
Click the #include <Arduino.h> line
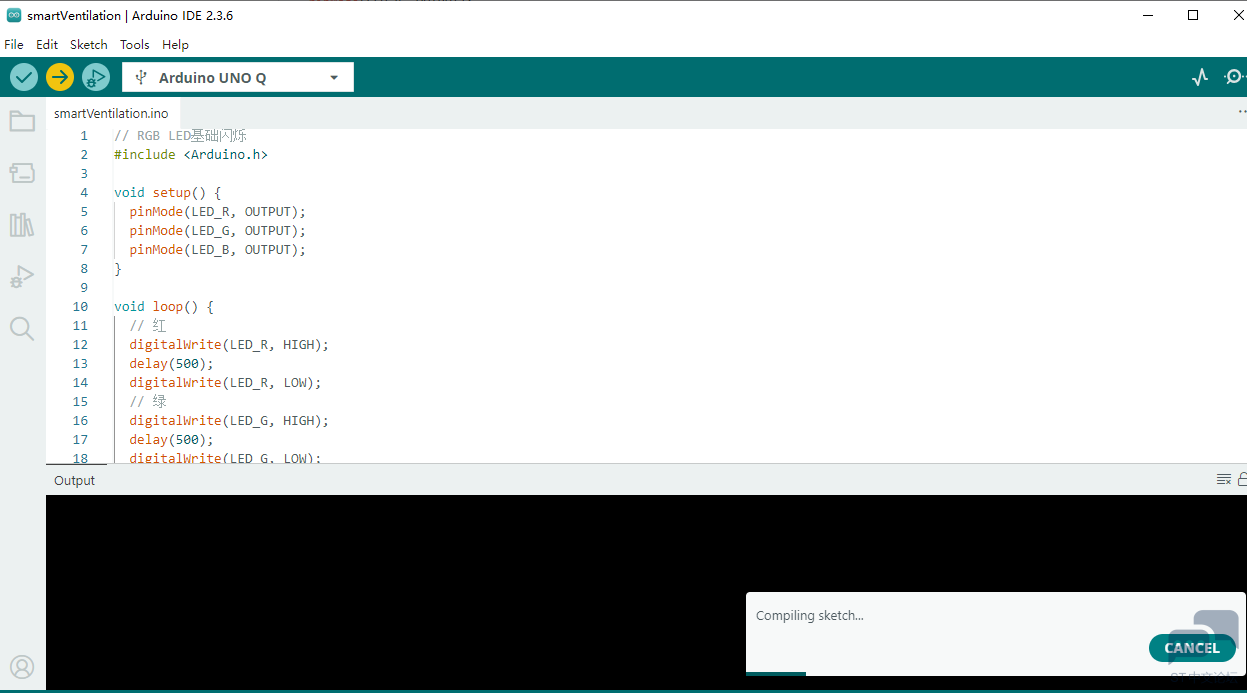pyautogui.click(x=191, y=155)
